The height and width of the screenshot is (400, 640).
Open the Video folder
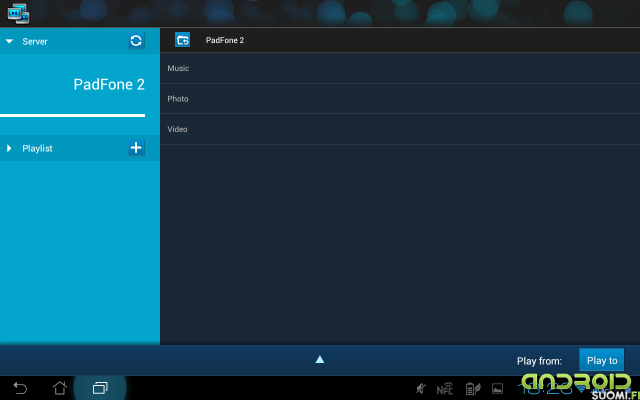pos(400,129)
